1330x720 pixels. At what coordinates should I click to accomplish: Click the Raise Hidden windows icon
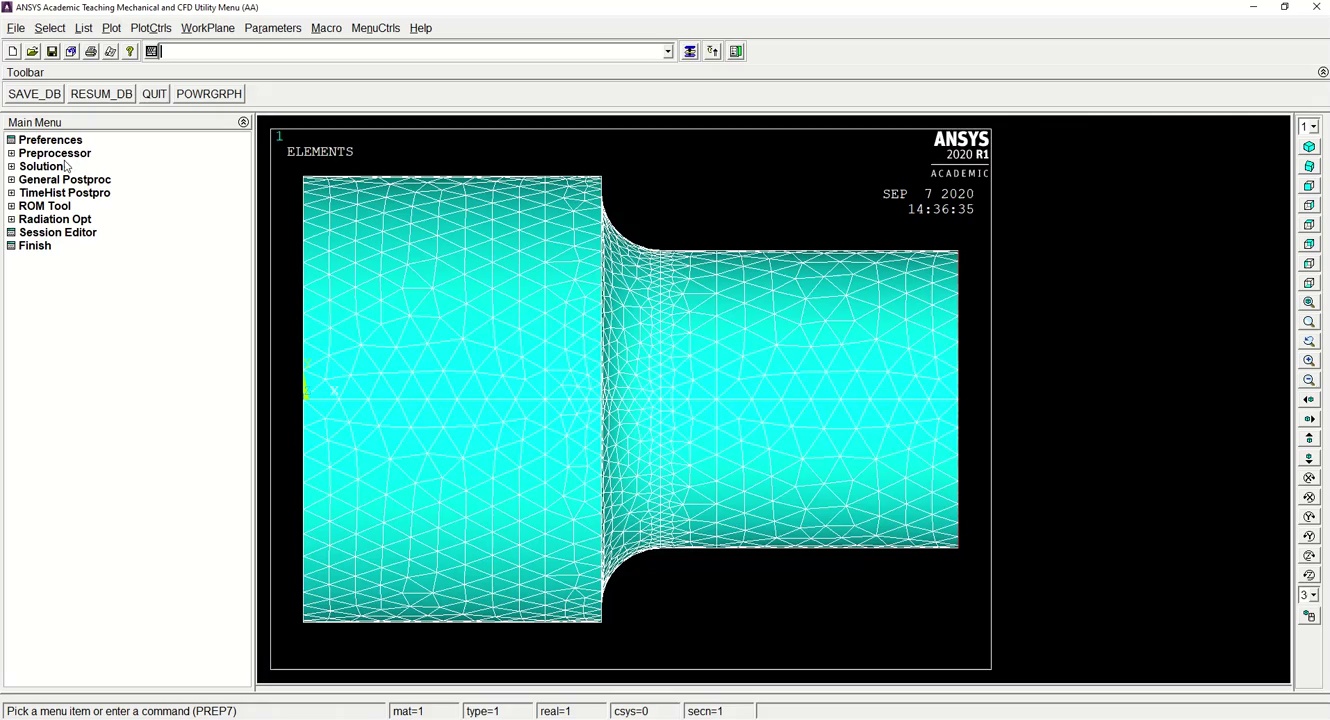coord(690,52)
